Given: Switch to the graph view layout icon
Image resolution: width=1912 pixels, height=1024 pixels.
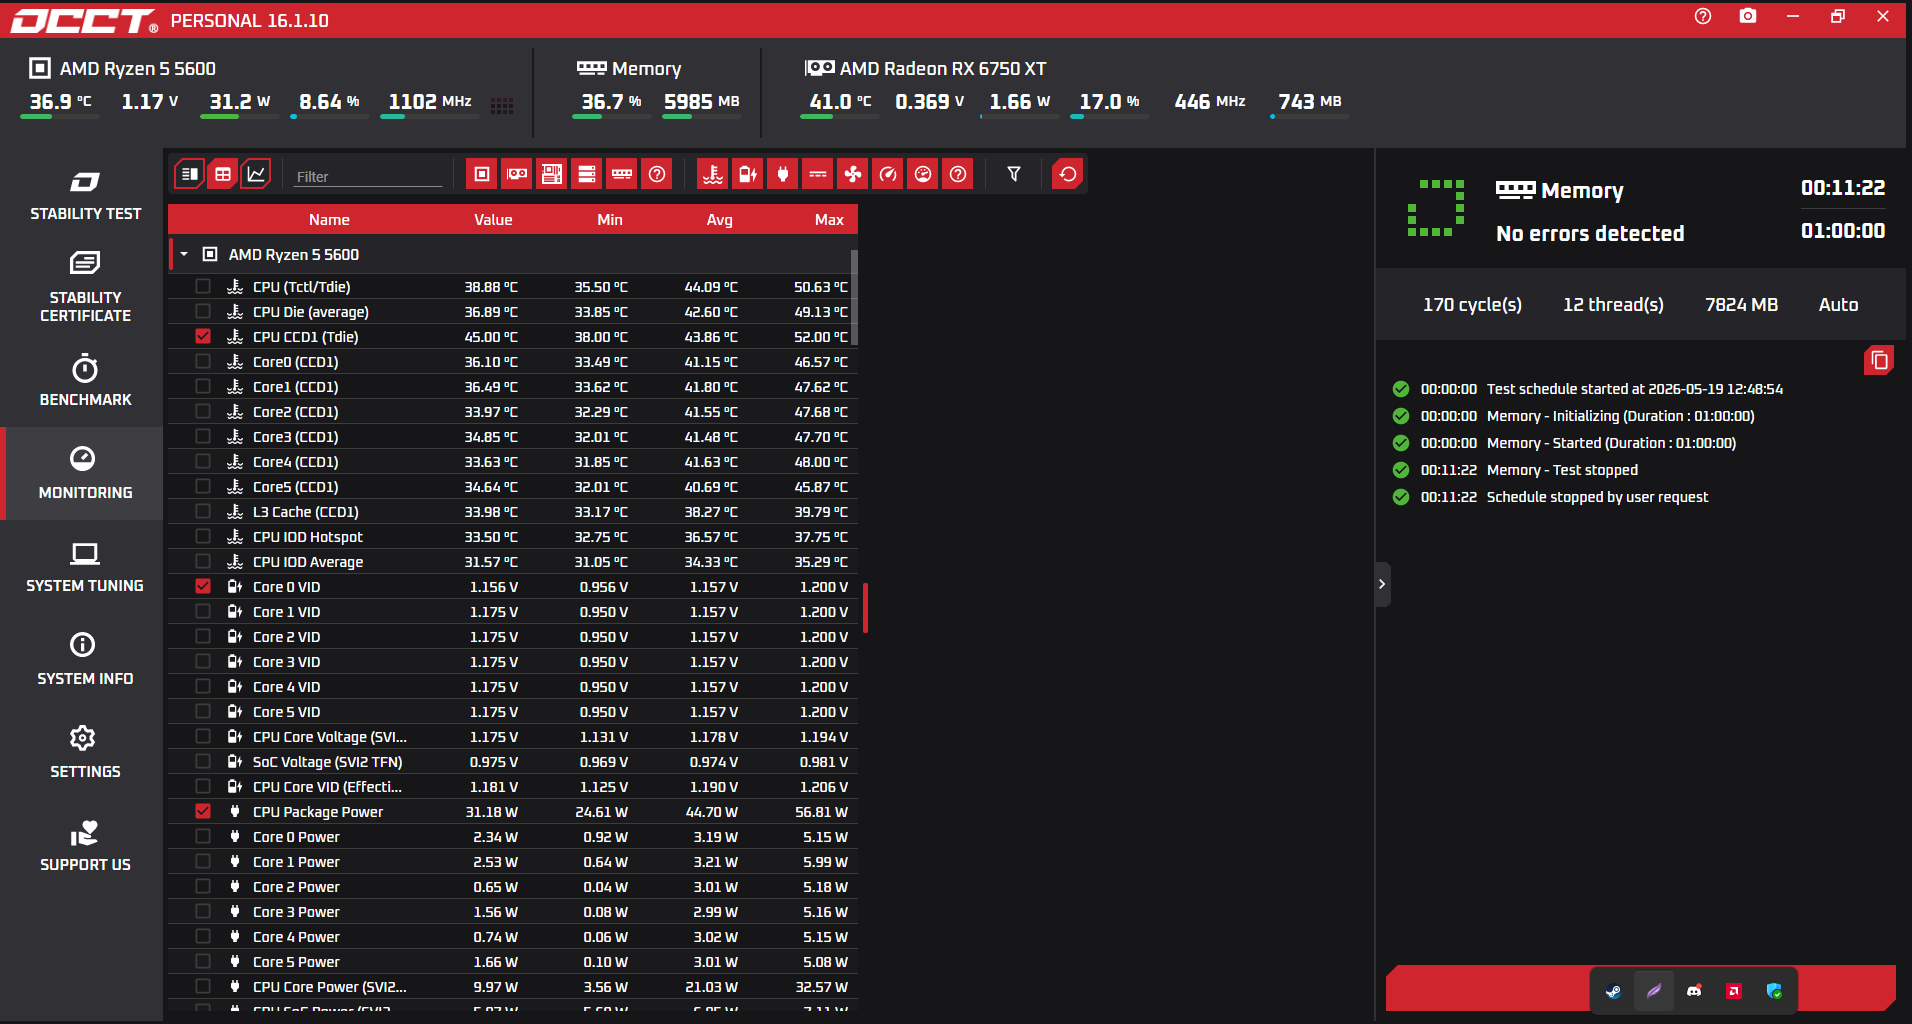Looking at the screenshot, I should (x=256, y=174).
